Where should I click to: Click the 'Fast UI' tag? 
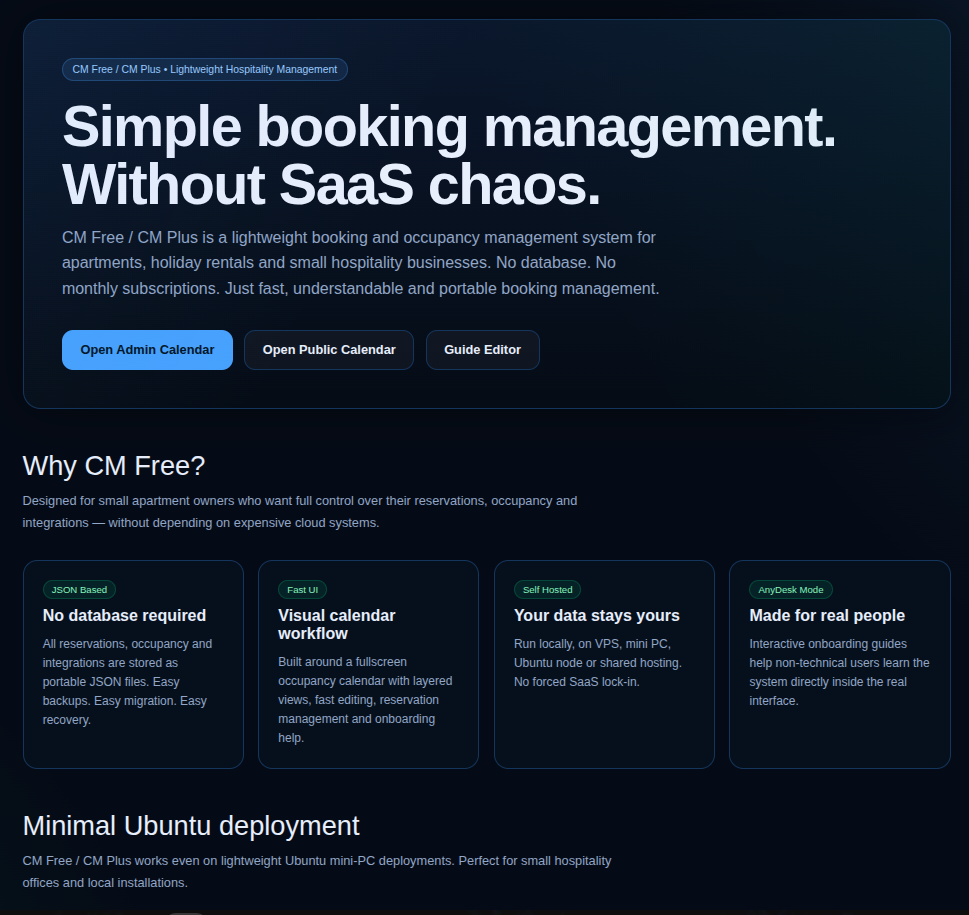coord(302,589)
